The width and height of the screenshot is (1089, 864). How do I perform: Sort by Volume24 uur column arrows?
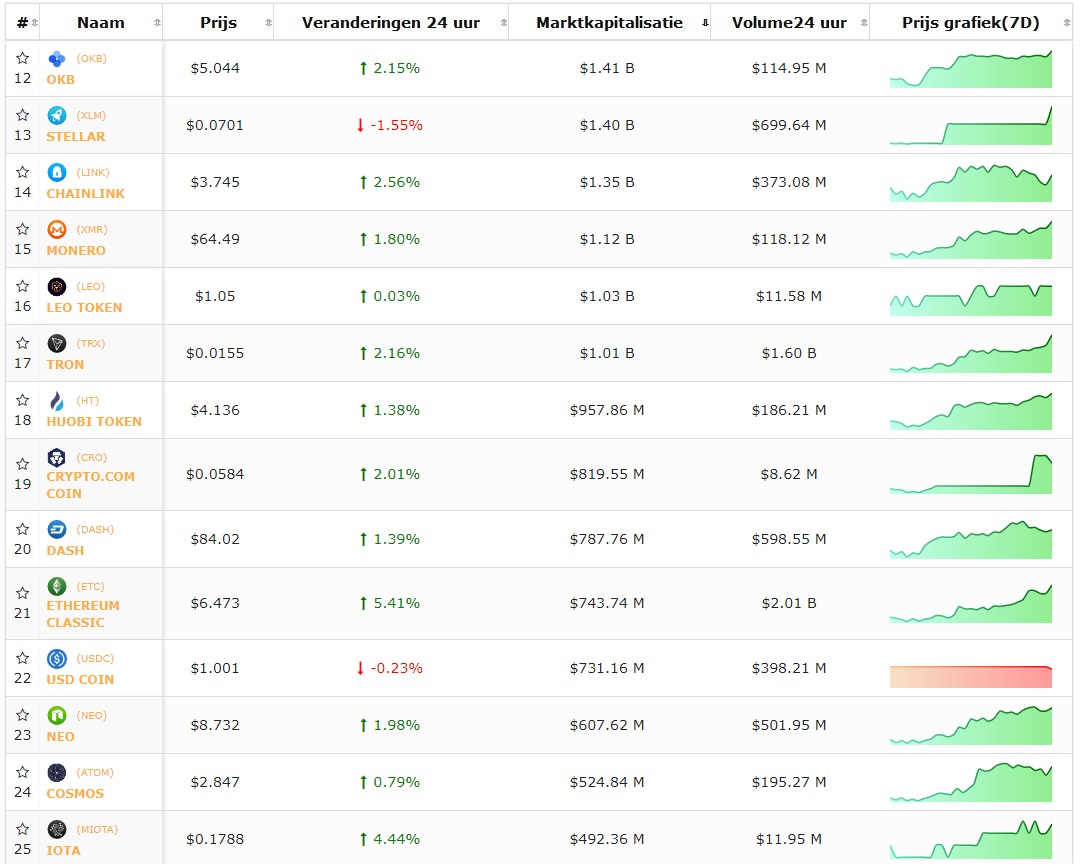tap(863, 23)
